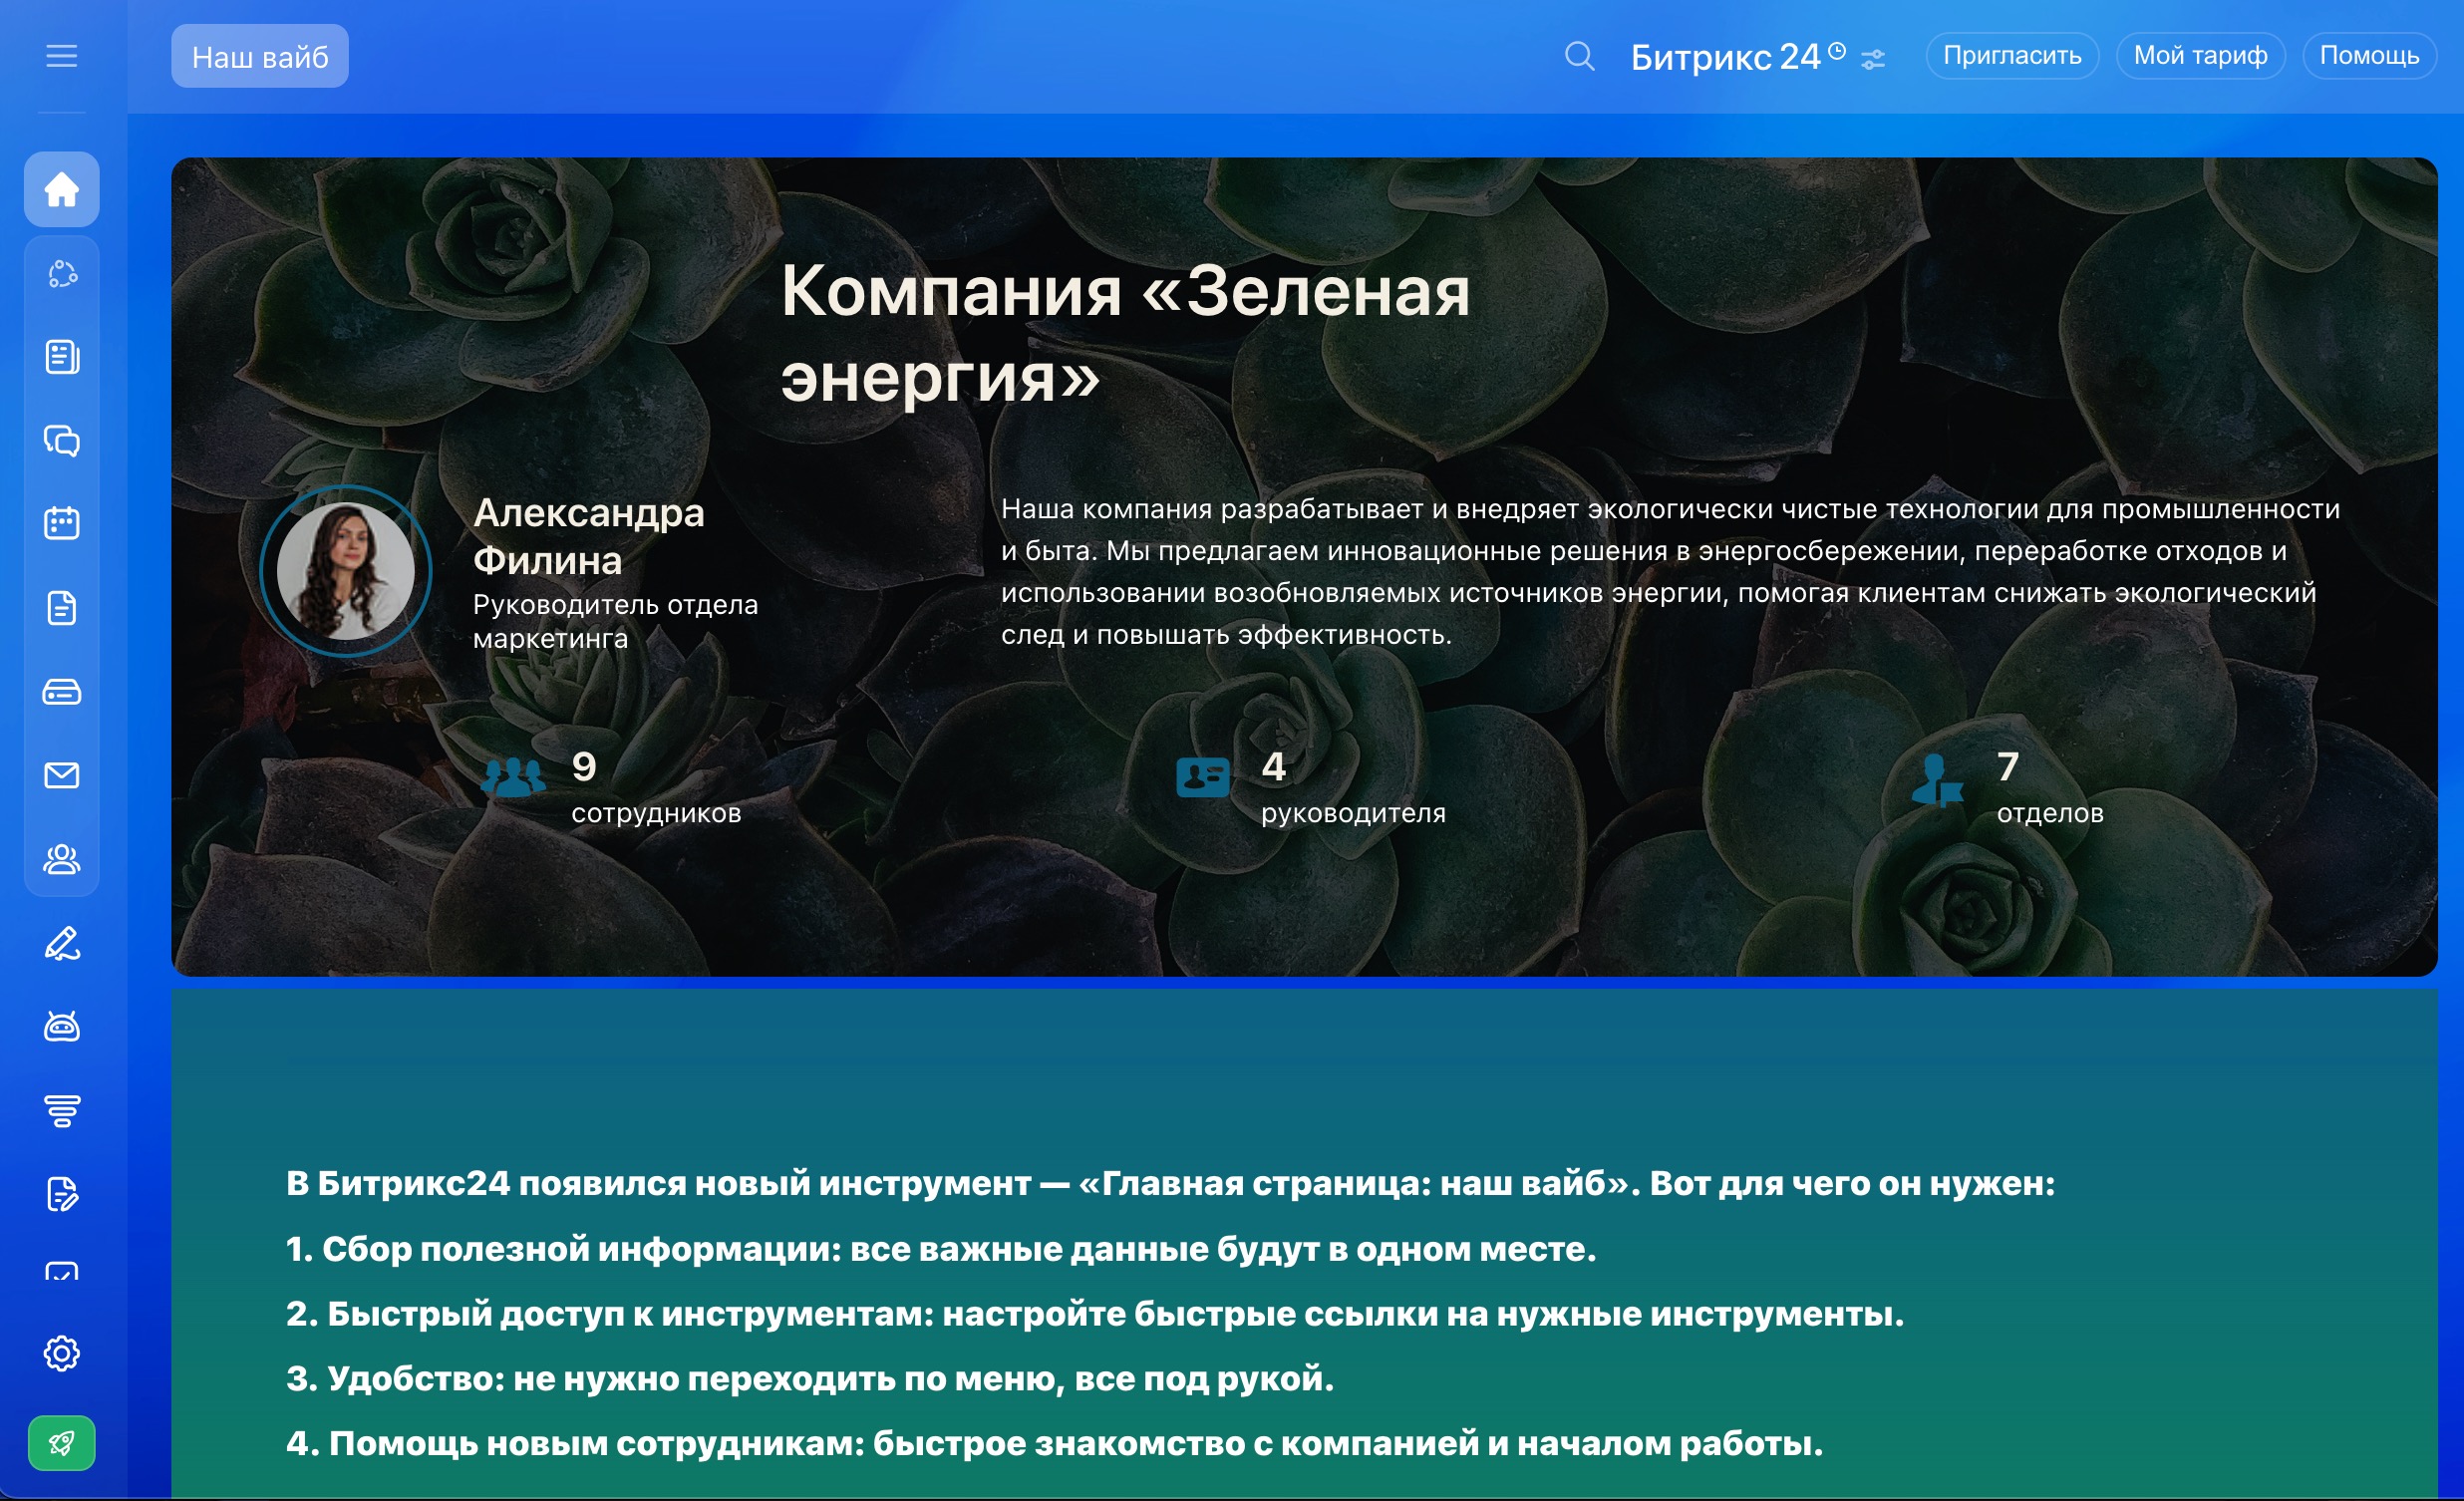Click the green rocket button
This screenshot has width=2464, height=1501.
click(x=62, y=1443)
